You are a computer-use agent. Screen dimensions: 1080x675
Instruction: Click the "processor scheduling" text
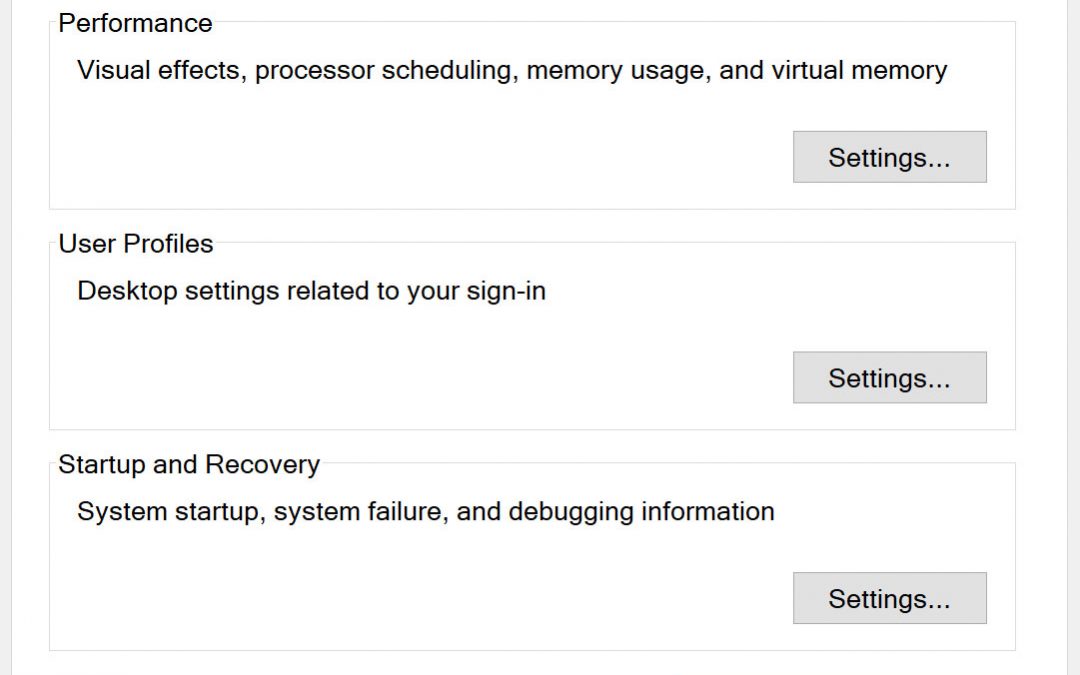[386, 71]
